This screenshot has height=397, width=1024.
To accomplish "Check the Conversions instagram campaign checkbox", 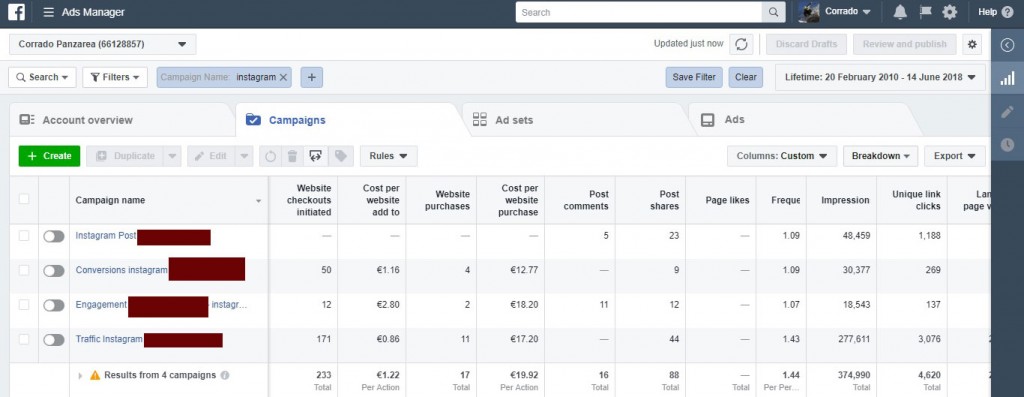I will (24, 270).
